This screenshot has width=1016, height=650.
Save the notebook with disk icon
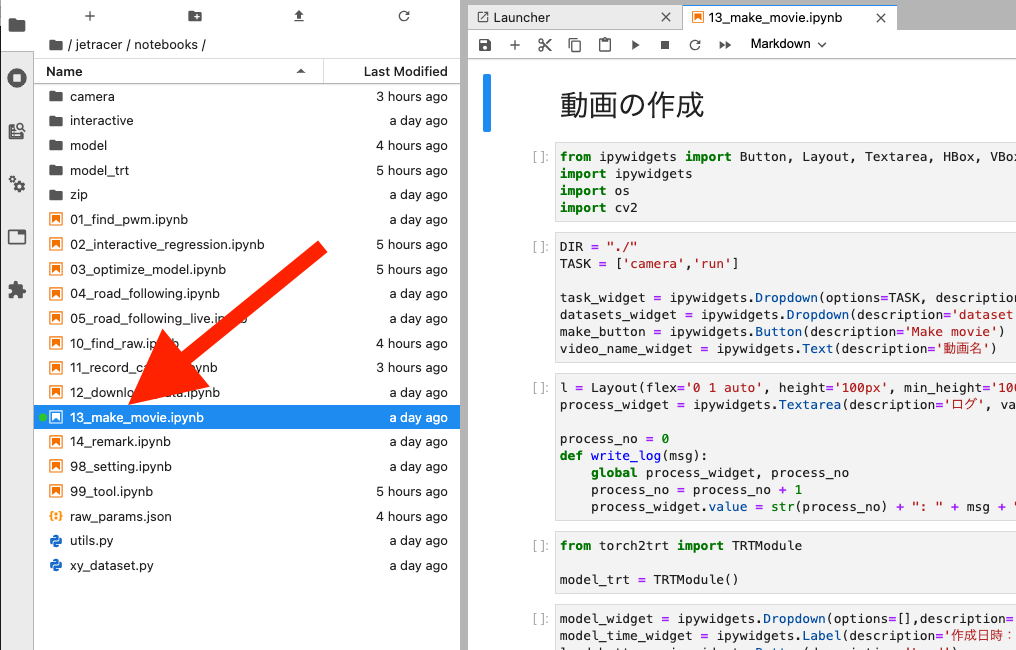coord(485,45)
